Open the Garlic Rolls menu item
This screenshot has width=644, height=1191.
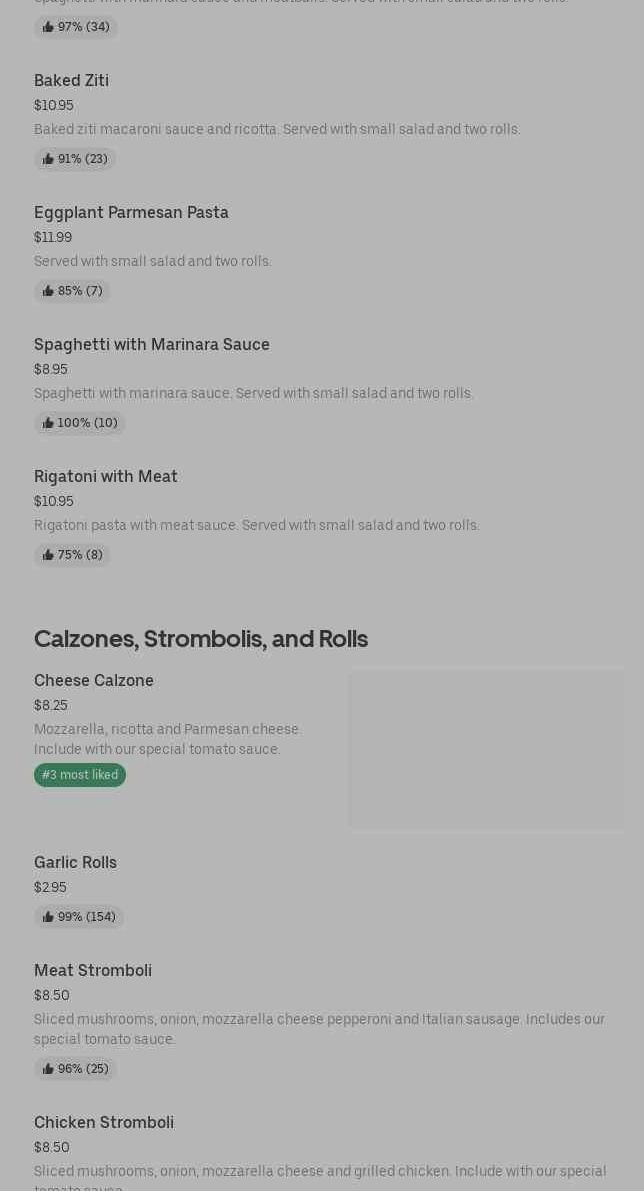75,862
